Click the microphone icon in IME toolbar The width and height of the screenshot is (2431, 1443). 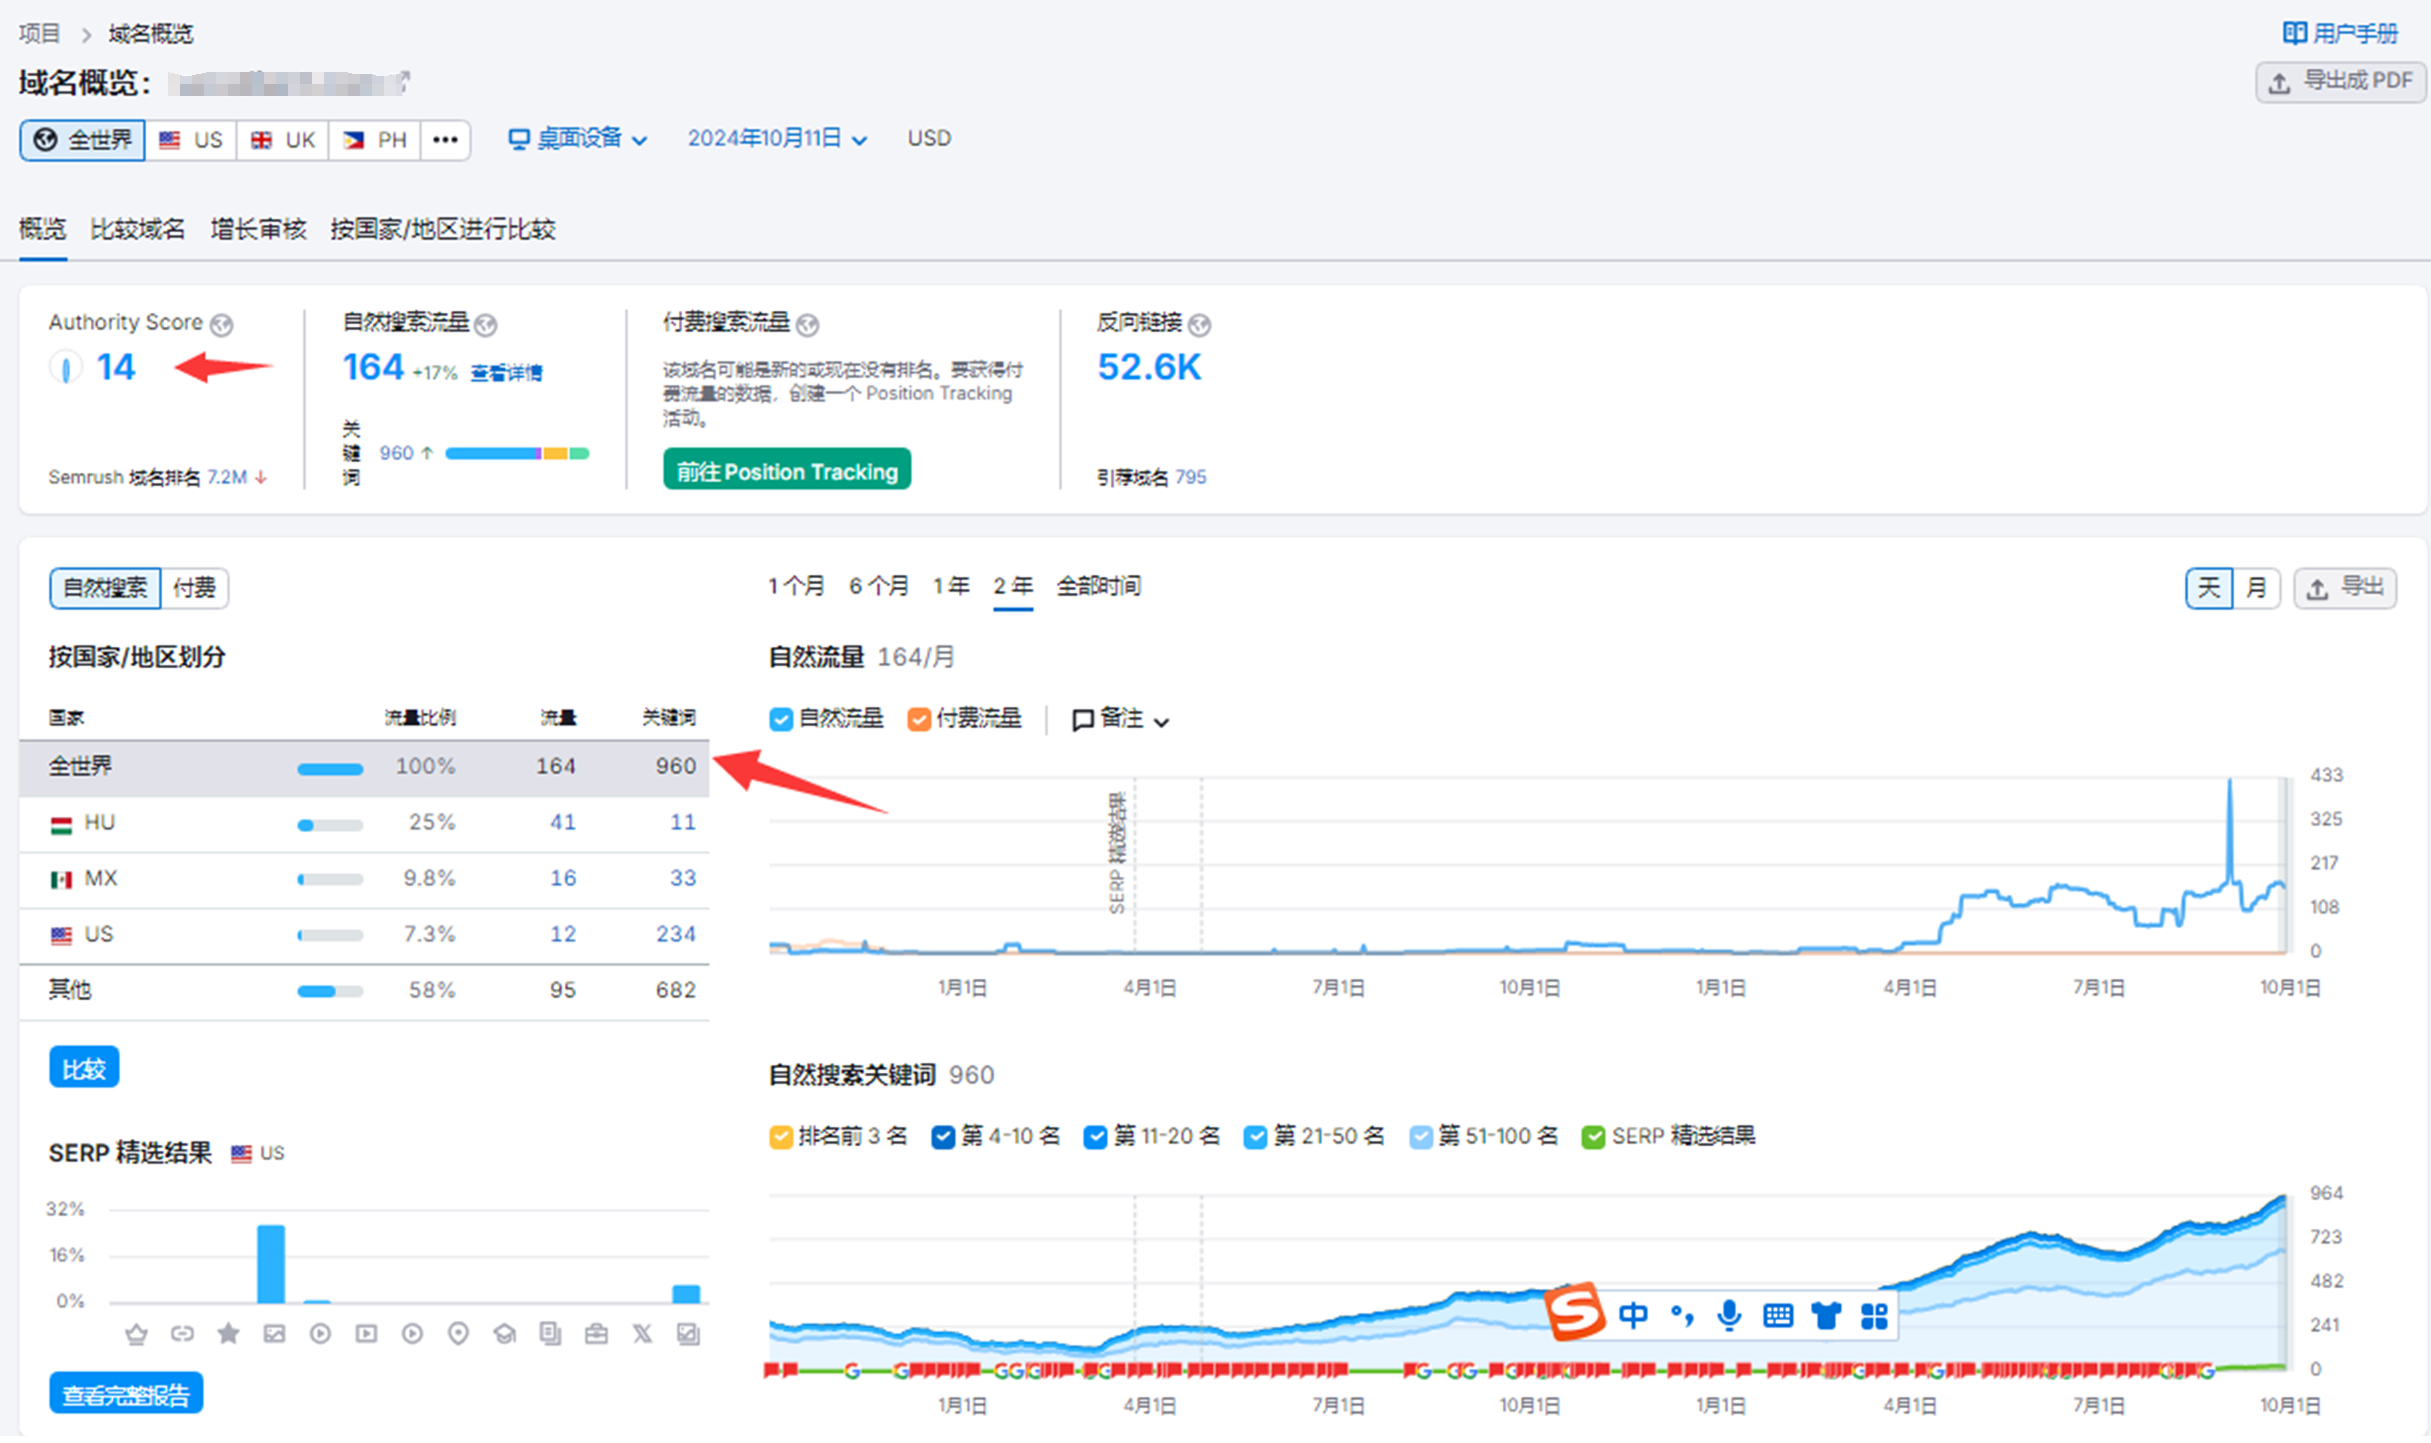coord(1729,1315)
